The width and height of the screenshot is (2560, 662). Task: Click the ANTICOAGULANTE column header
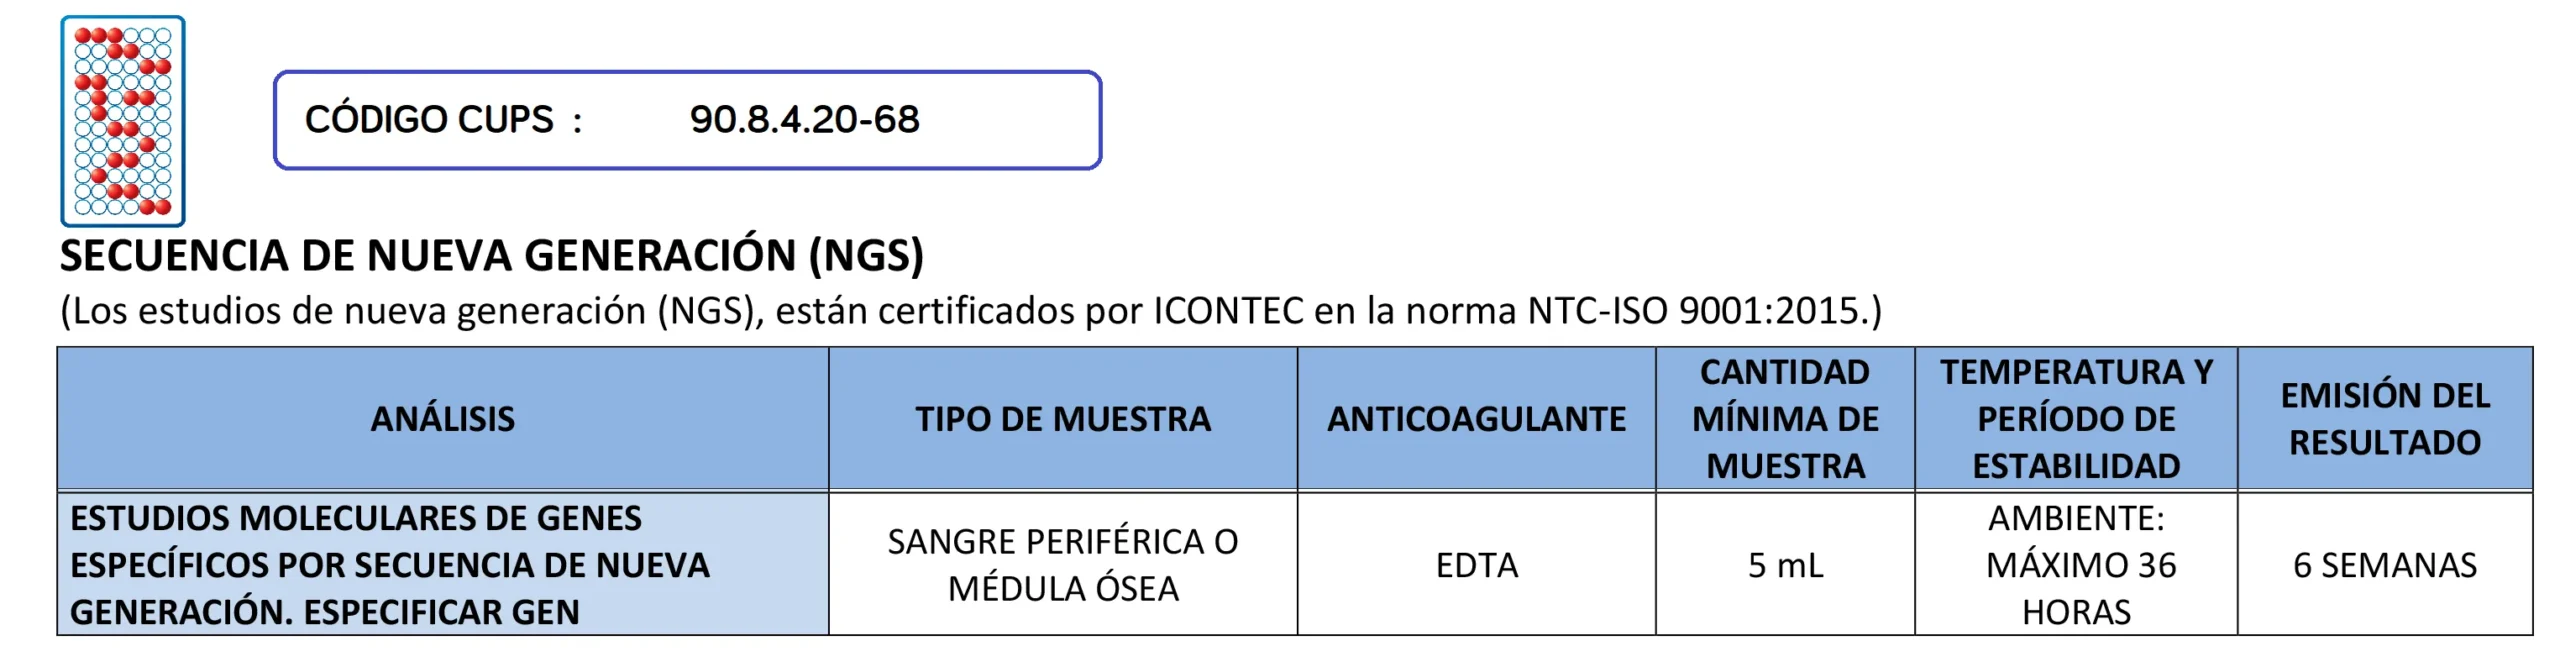(x=1476, y=419)
